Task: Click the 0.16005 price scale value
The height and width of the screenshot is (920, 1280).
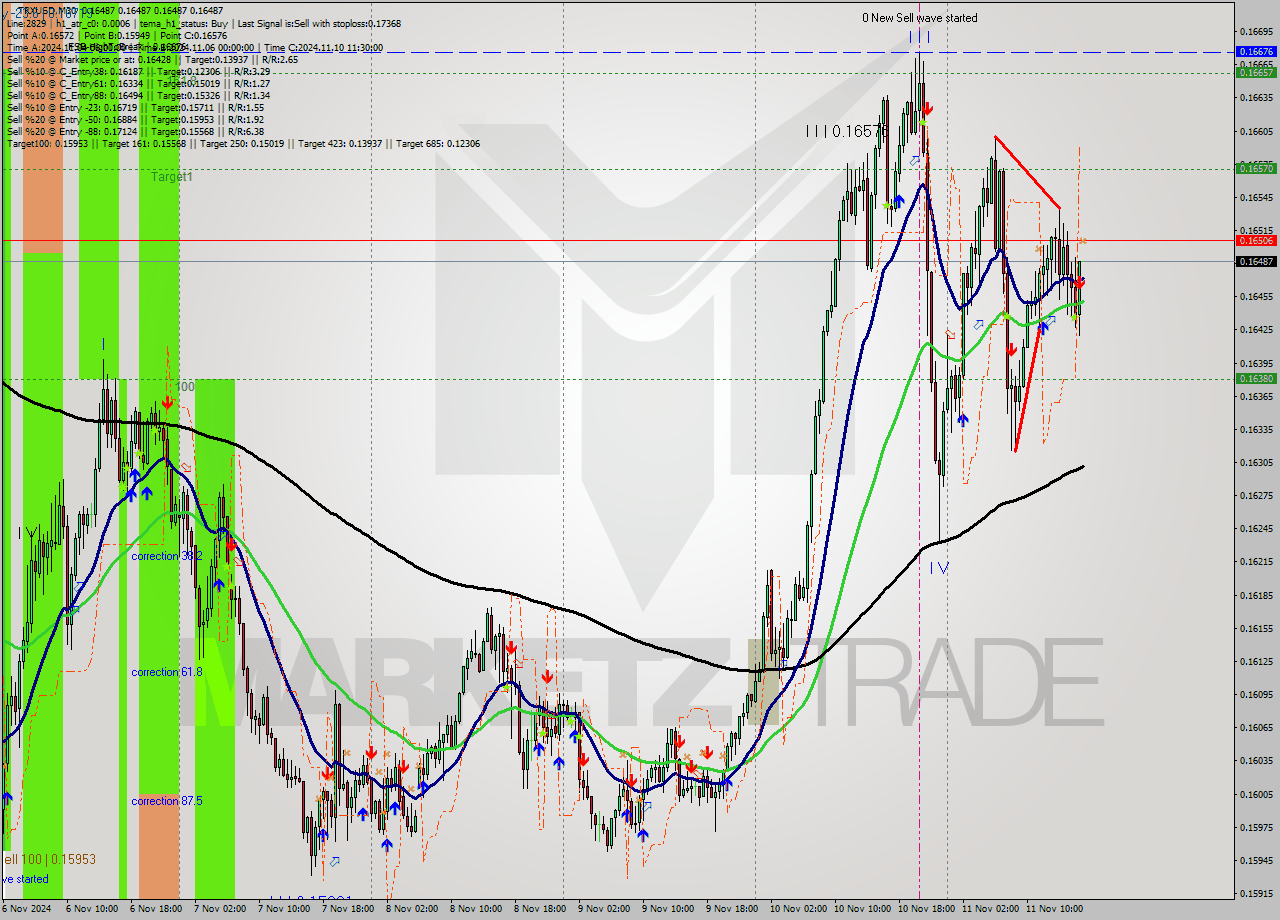Action: point(1256,794)
